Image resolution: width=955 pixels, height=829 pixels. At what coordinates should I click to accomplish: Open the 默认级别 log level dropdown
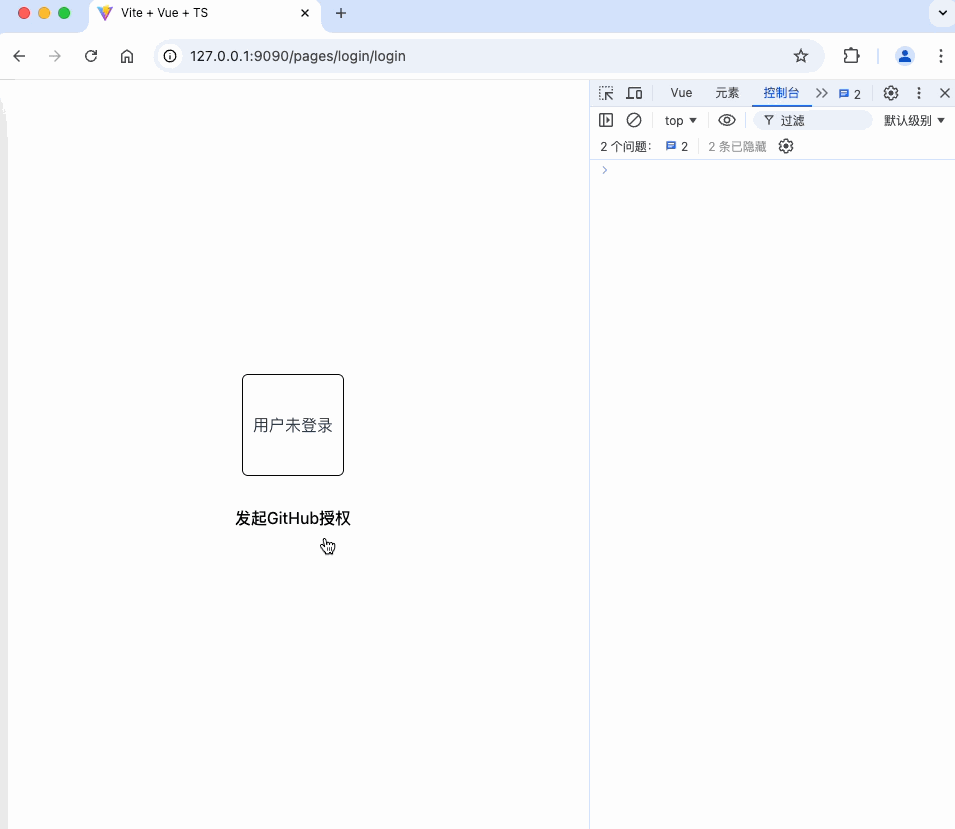[914, 120]
